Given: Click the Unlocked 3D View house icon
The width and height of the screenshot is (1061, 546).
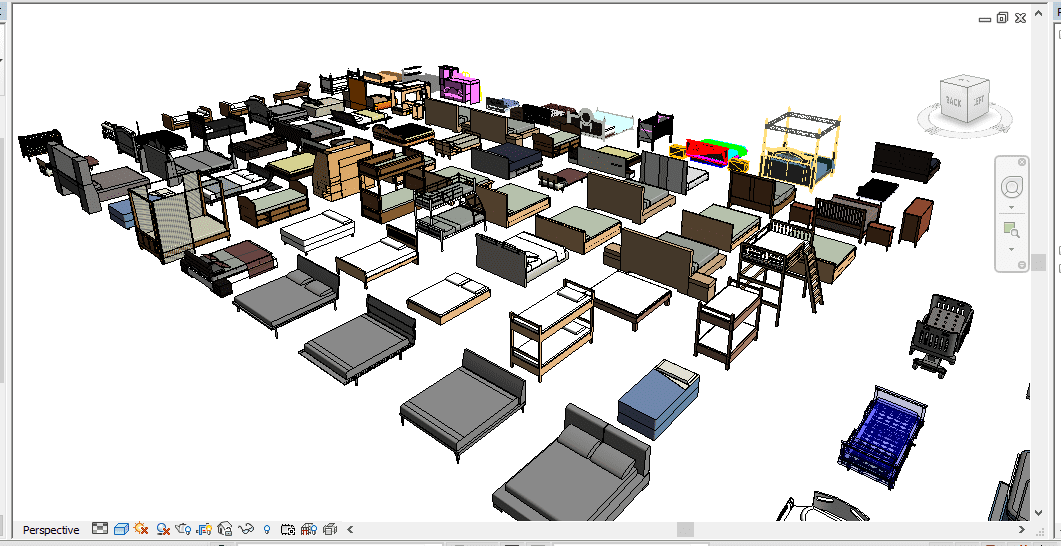Looking at the screenshot, I should click(x=225, y=529).
